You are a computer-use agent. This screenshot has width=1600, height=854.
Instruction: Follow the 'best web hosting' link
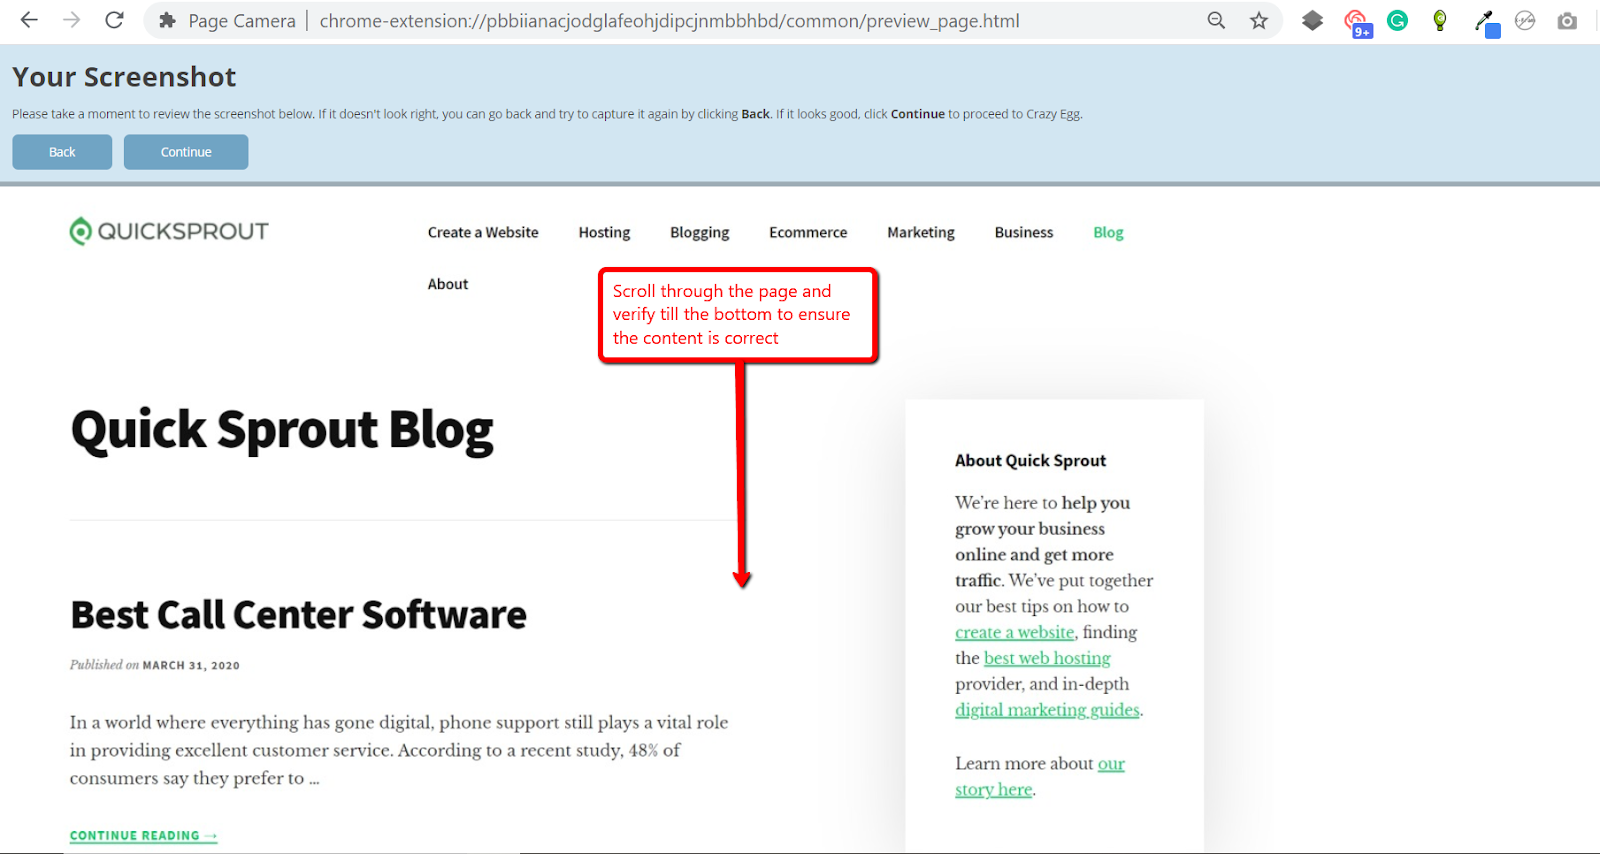pos(1047,658)
